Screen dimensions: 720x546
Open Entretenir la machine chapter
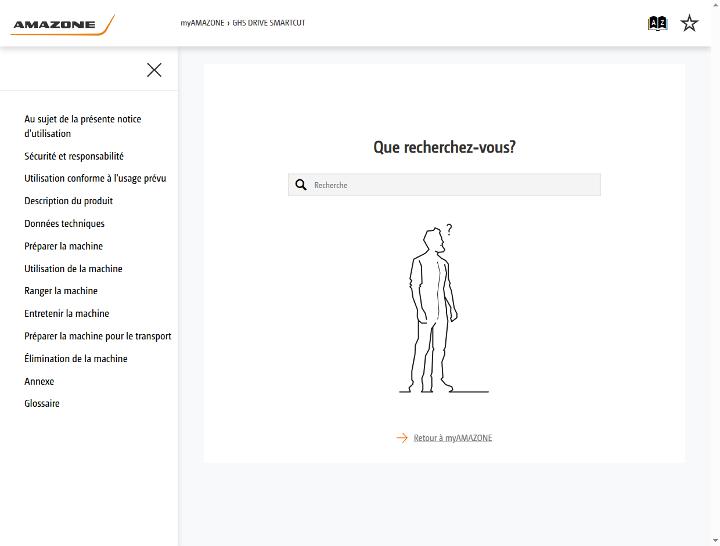(67, 314)
